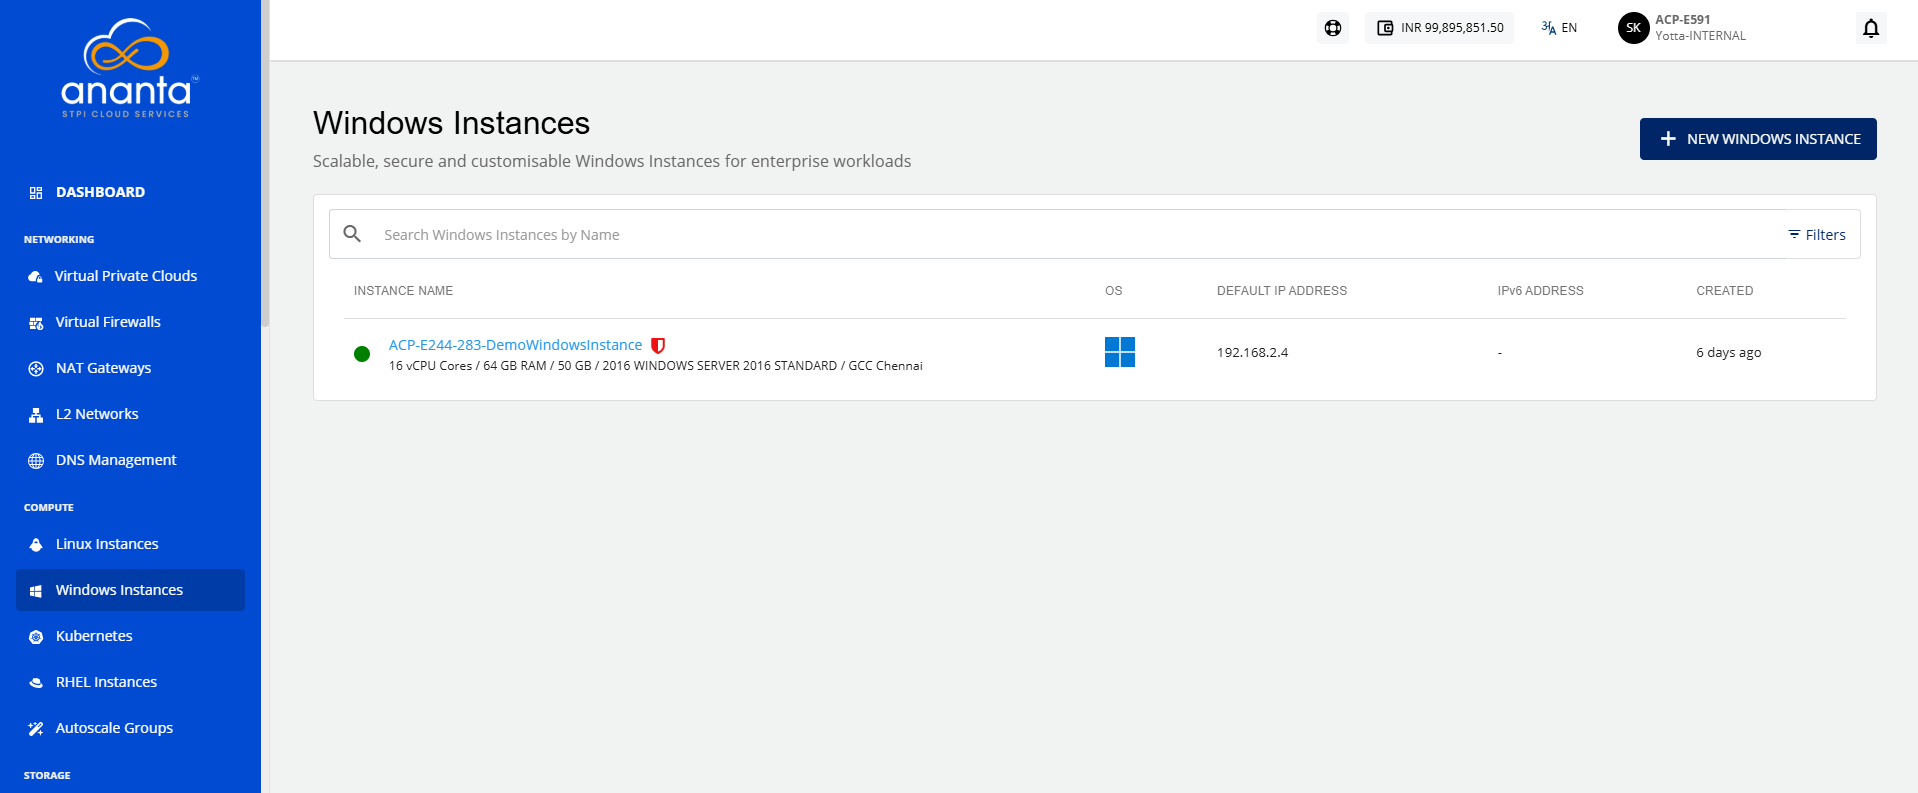Click the Linux Instances penguin icon
This screenshot has height=793, width=1918.
[36, 545]
